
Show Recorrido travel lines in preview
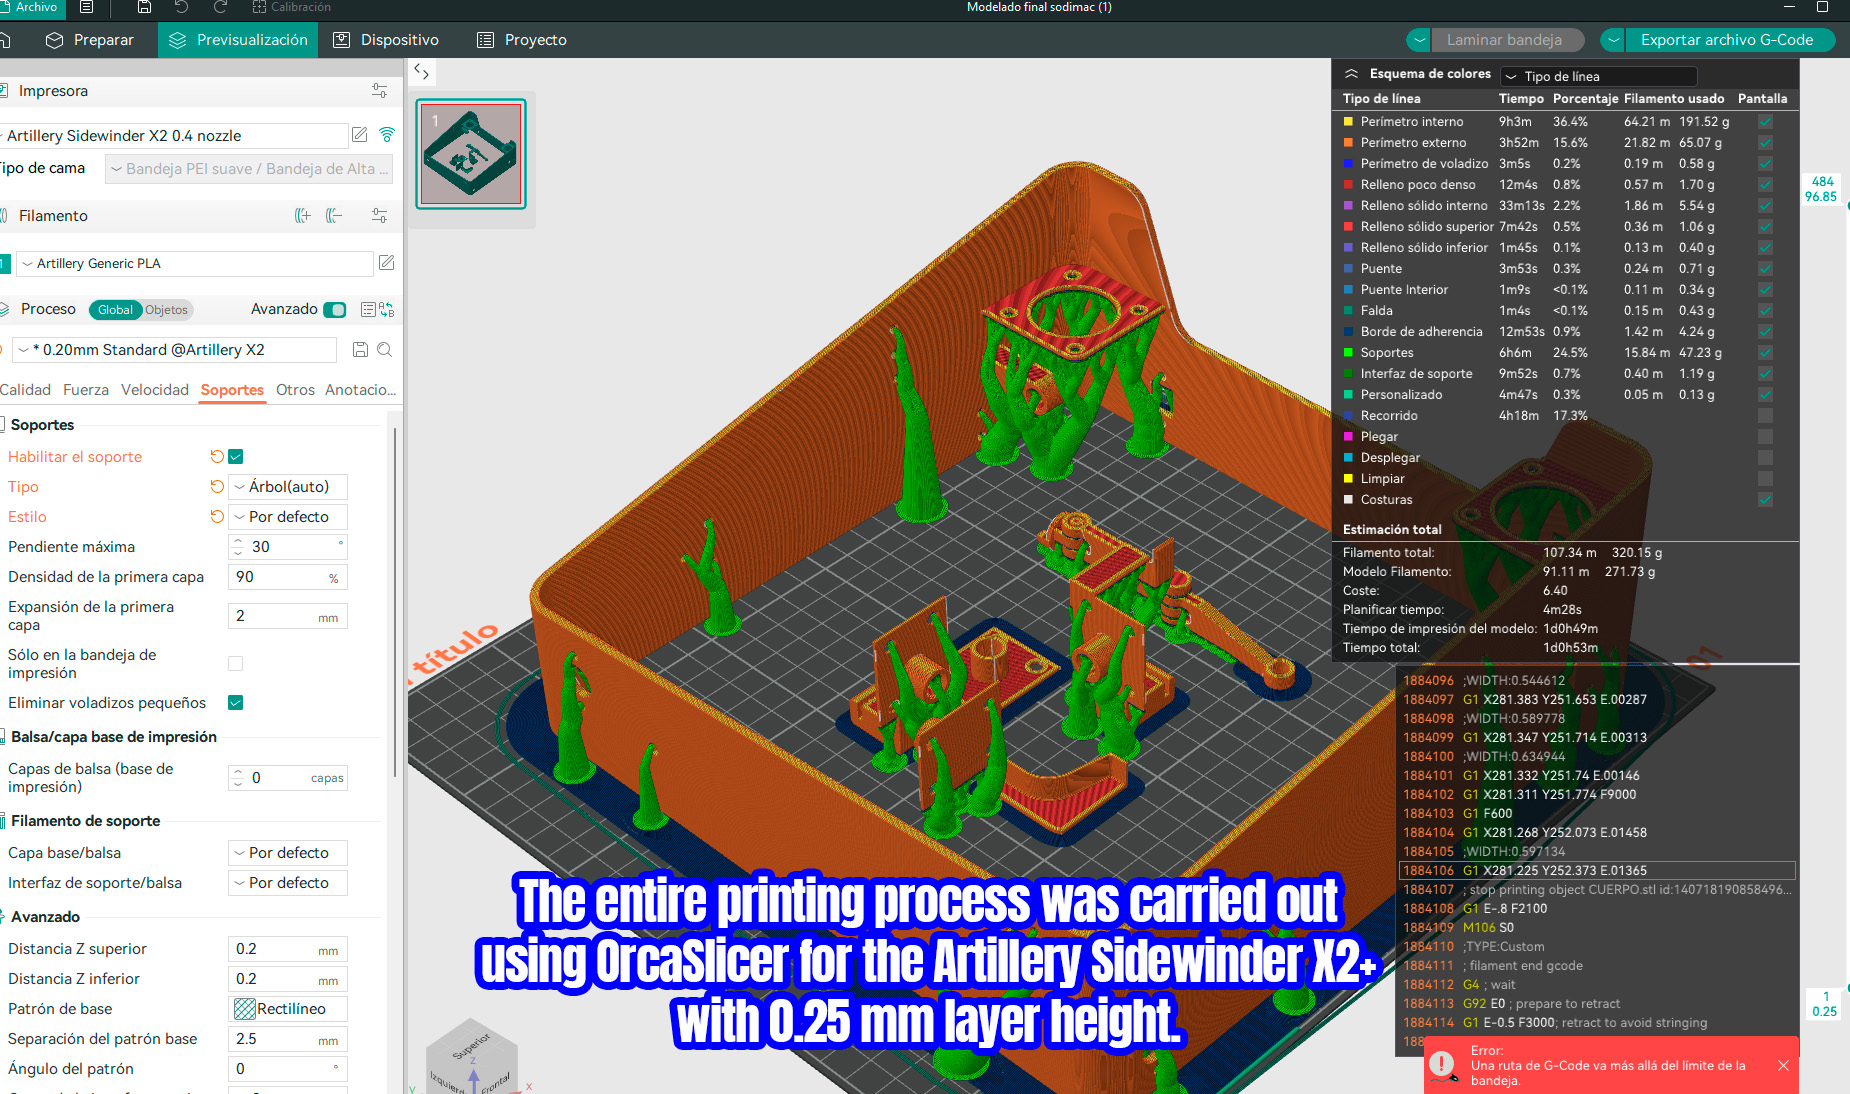coord(1765,416)
